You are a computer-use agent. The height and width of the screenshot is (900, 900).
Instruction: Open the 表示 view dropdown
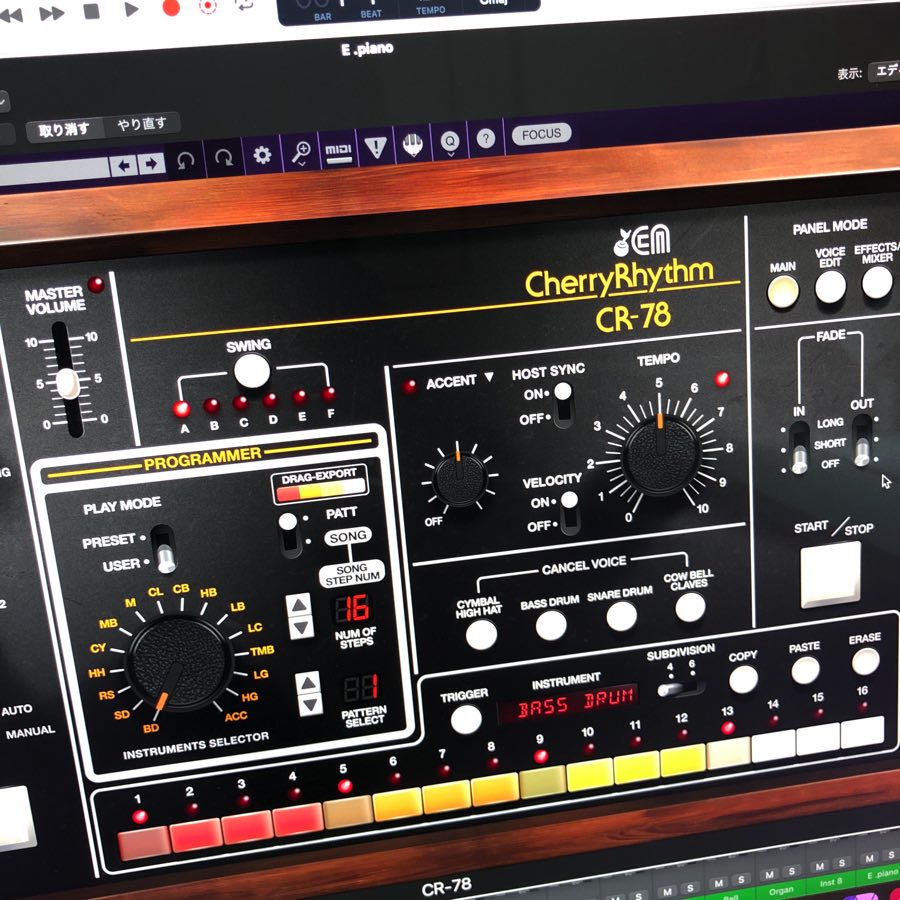[884, 71]
